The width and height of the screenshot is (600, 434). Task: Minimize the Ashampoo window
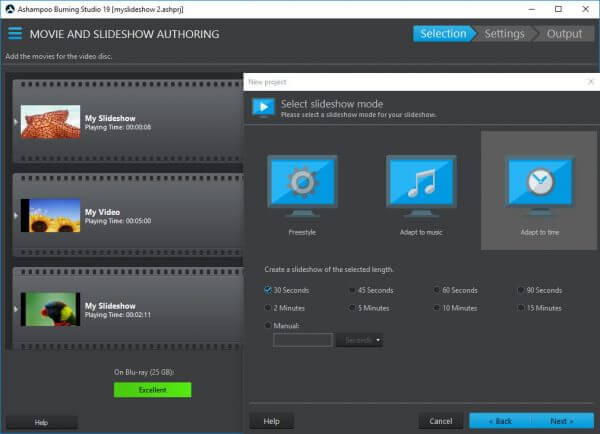(x=532, y=9)
